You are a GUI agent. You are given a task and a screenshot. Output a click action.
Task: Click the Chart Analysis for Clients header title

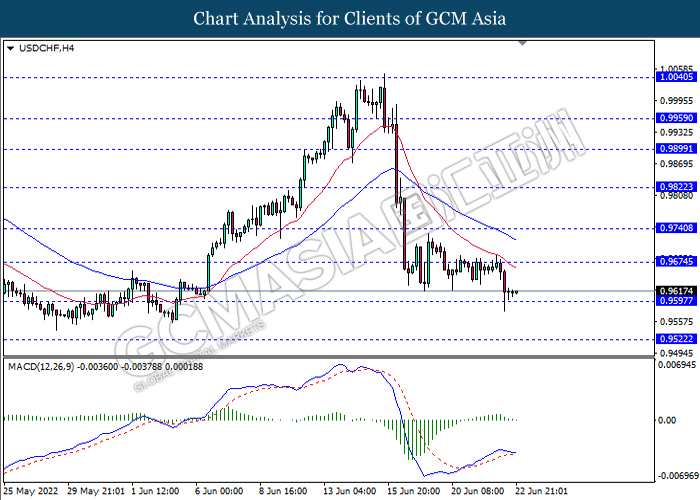[350, 19]
